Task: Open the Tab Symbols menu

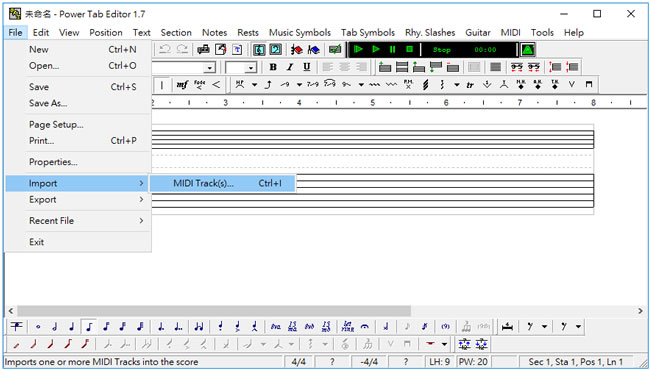Action: click(368, 33)
